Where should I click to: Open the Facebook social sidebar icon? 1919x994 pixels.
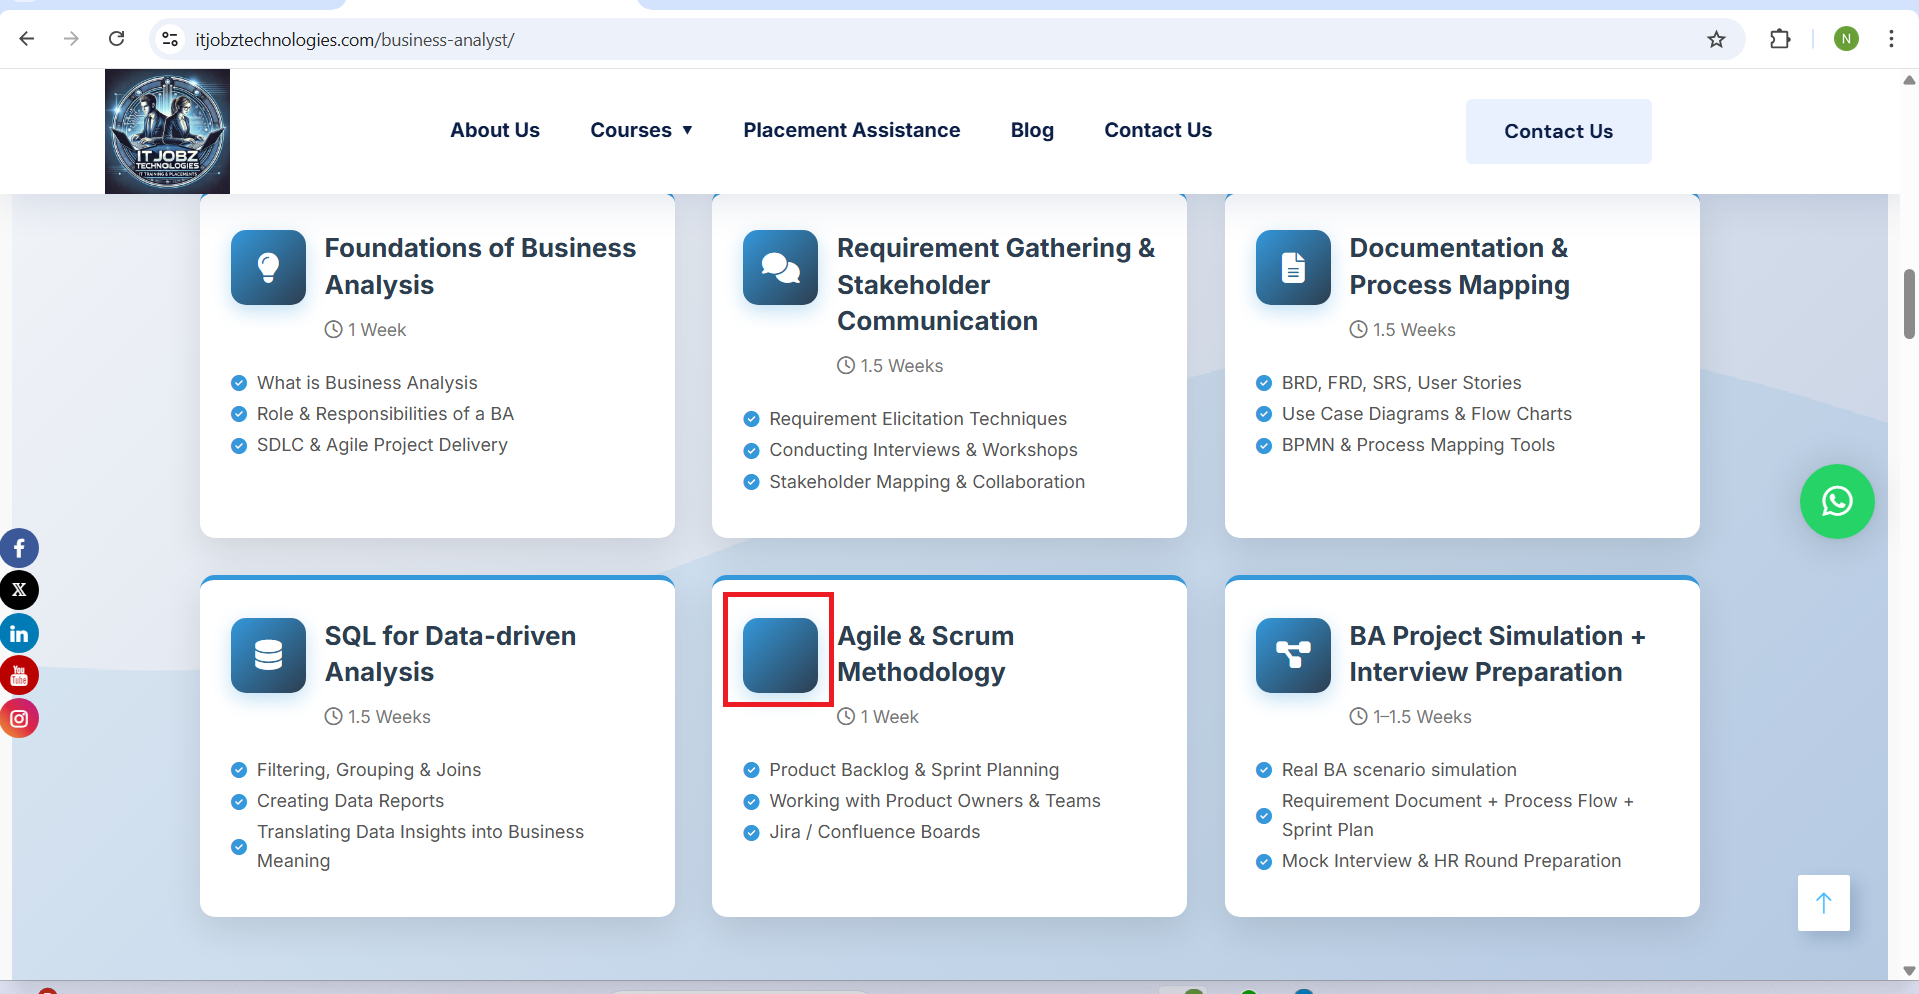19,548
